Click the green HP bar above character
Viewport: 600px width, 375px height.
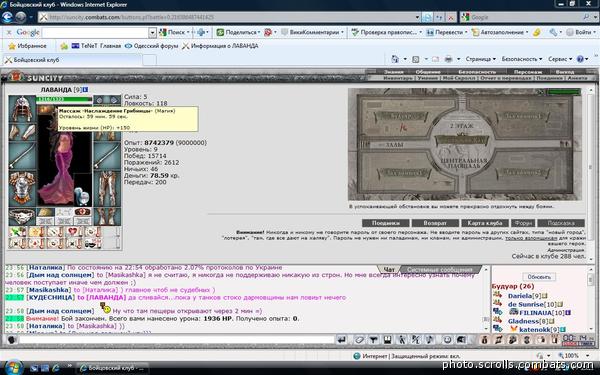pyautogui.click(x=64, y=99)
